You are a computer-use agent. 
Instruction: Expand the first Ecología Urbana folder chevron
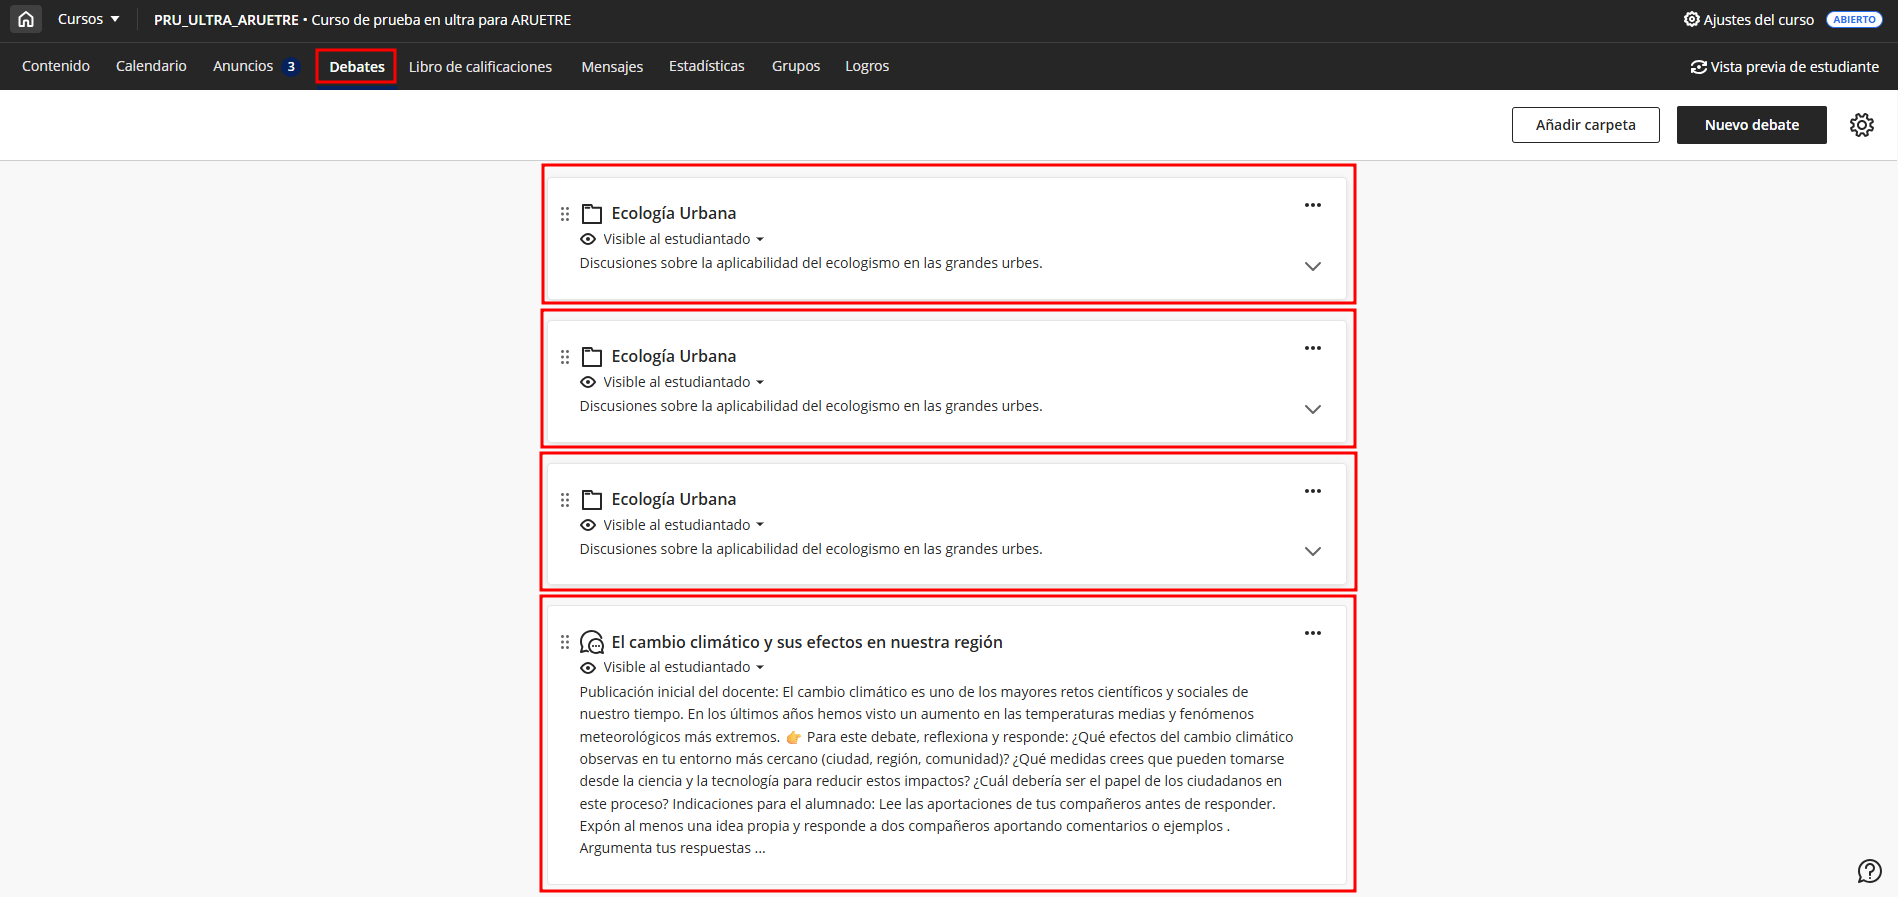click(1312, 266)
